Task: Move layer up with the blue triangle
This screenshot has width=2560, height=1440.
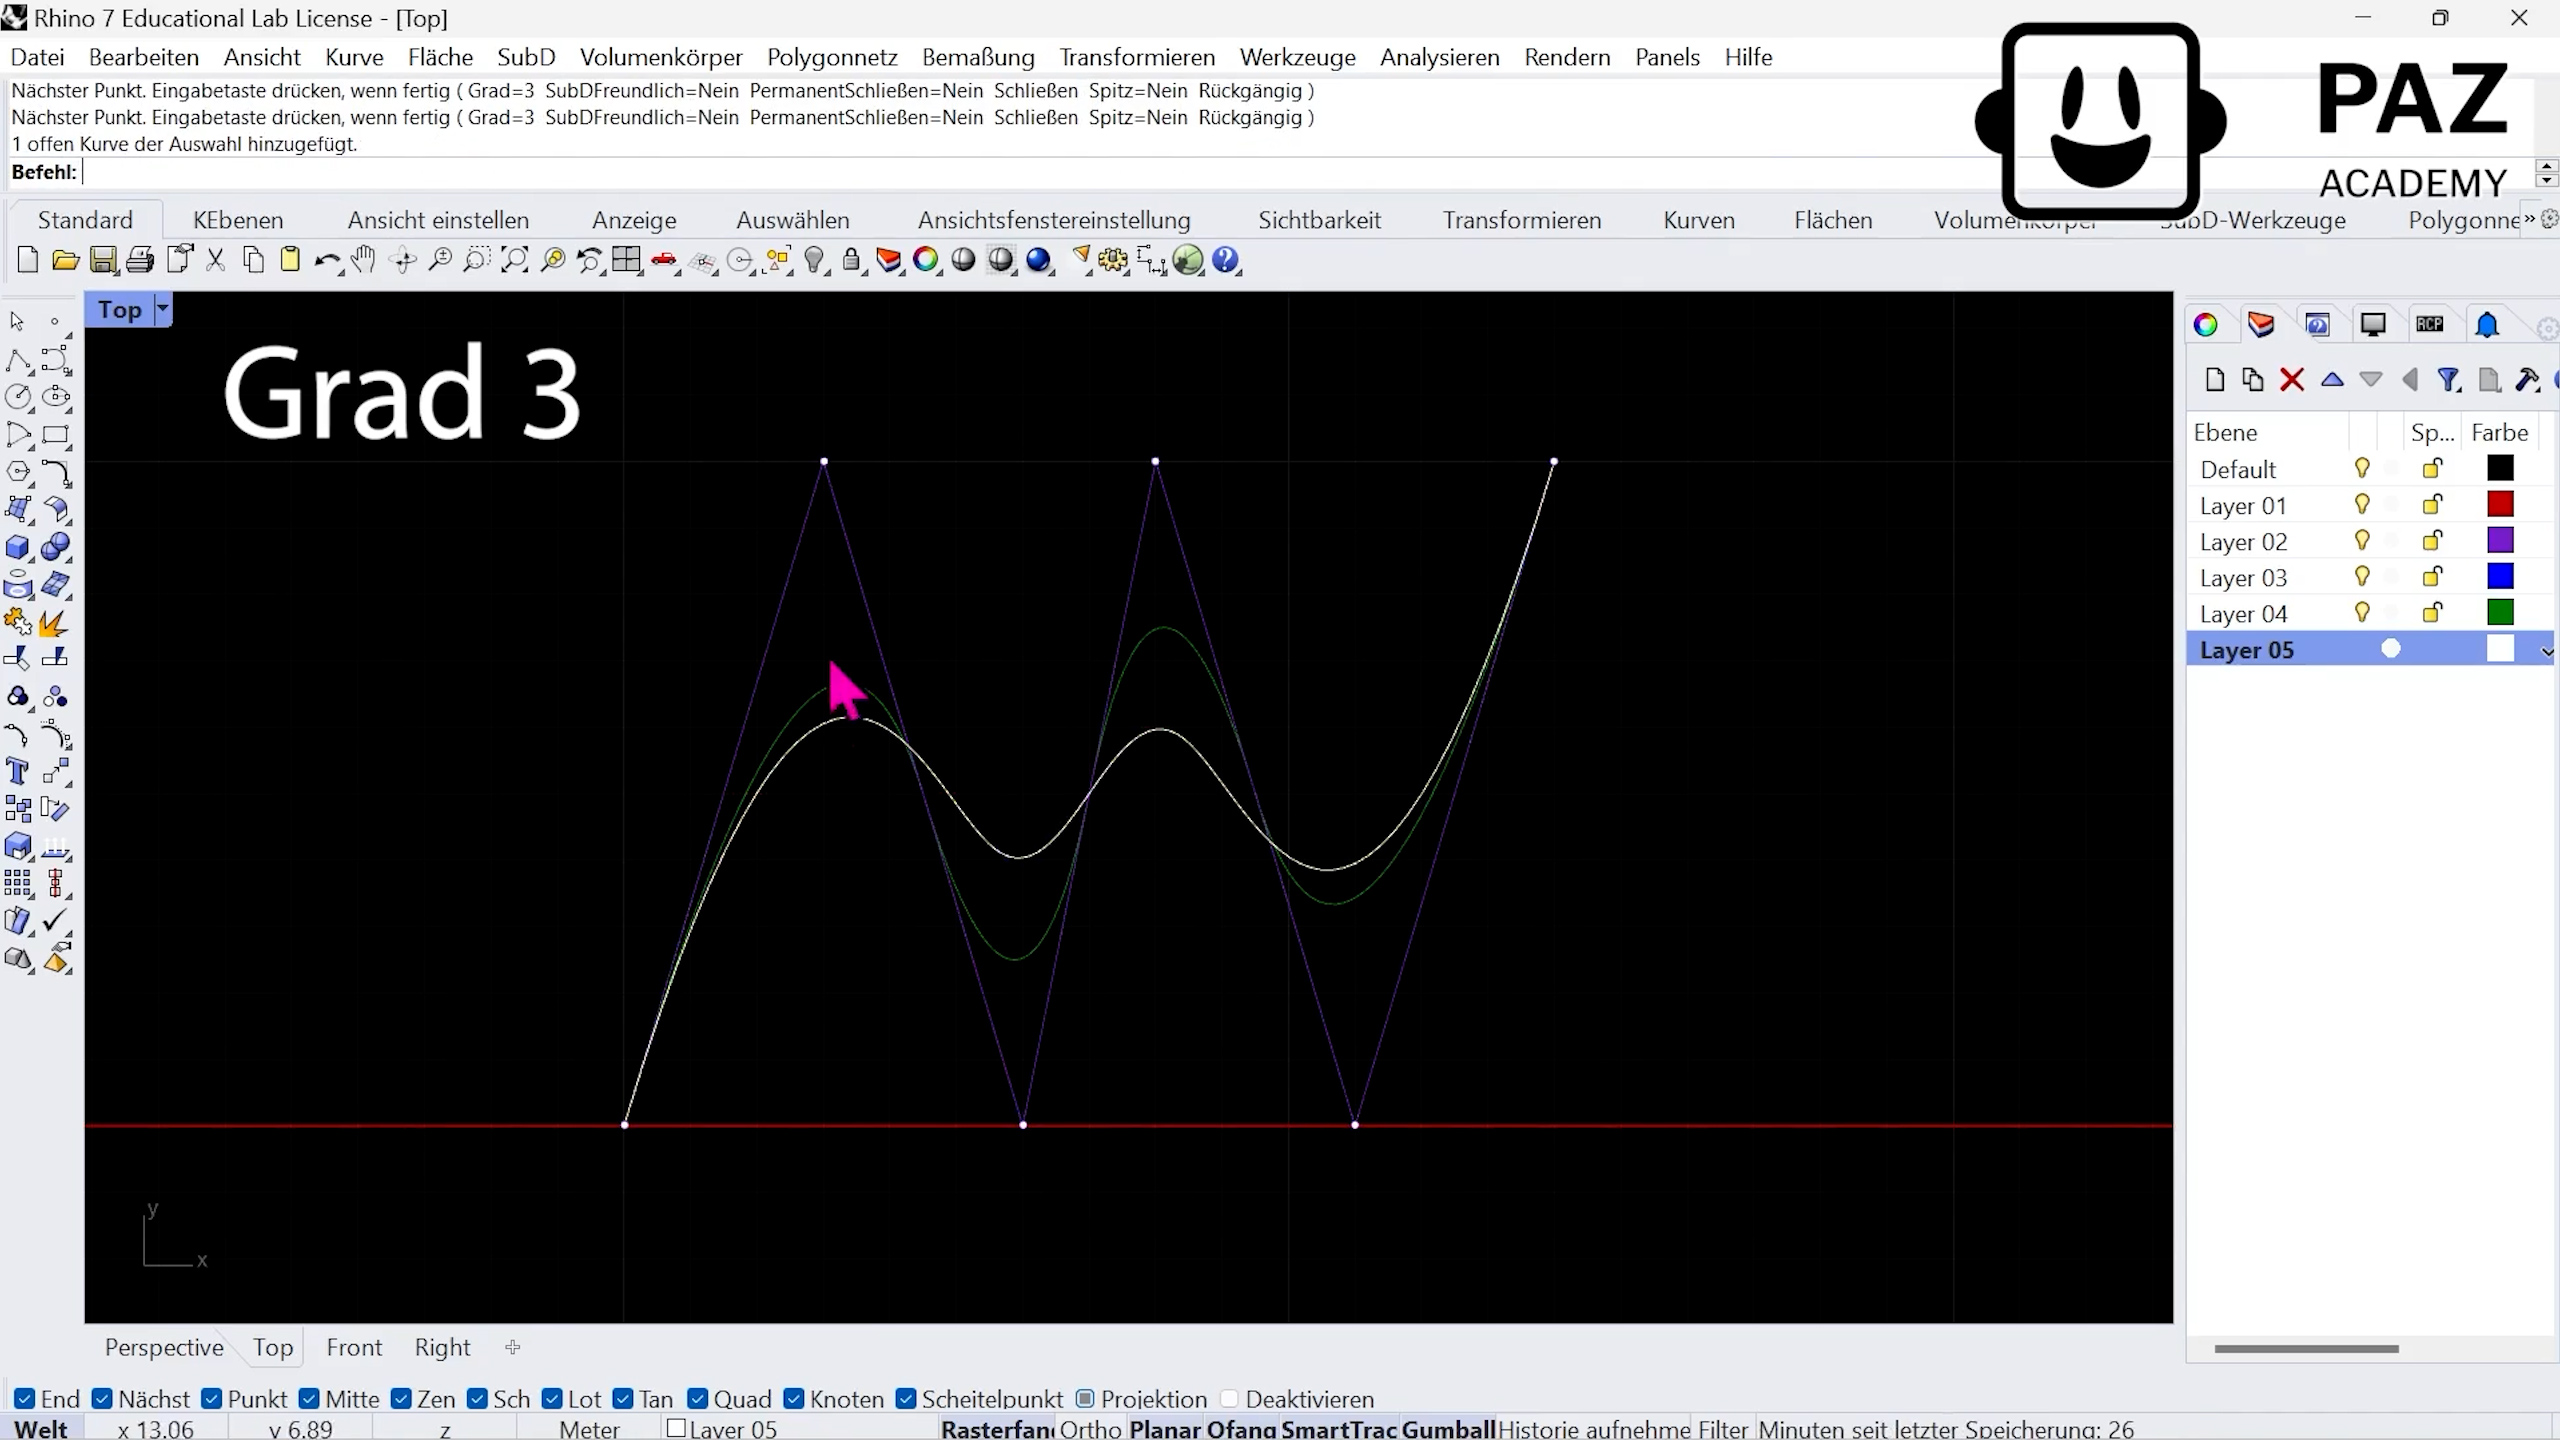Action: tap(2332, 380)
